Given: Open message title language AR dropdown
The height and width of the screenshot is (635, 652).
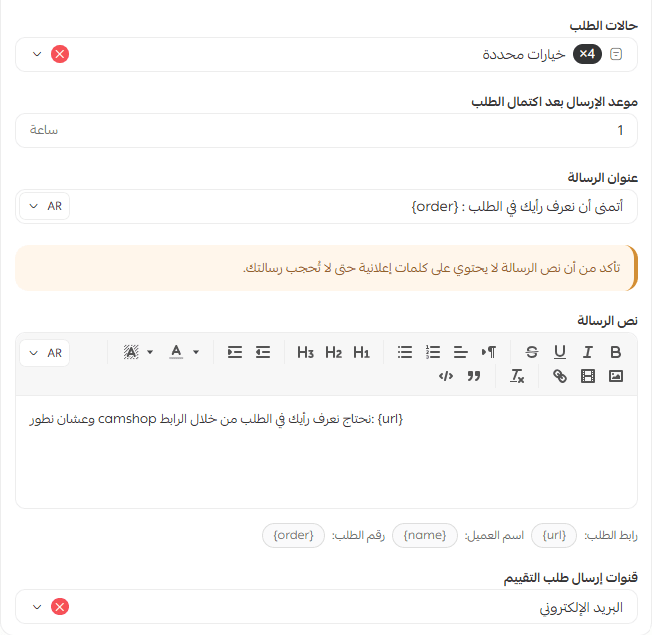Looking at the screenshot, I should pos(44,206).
